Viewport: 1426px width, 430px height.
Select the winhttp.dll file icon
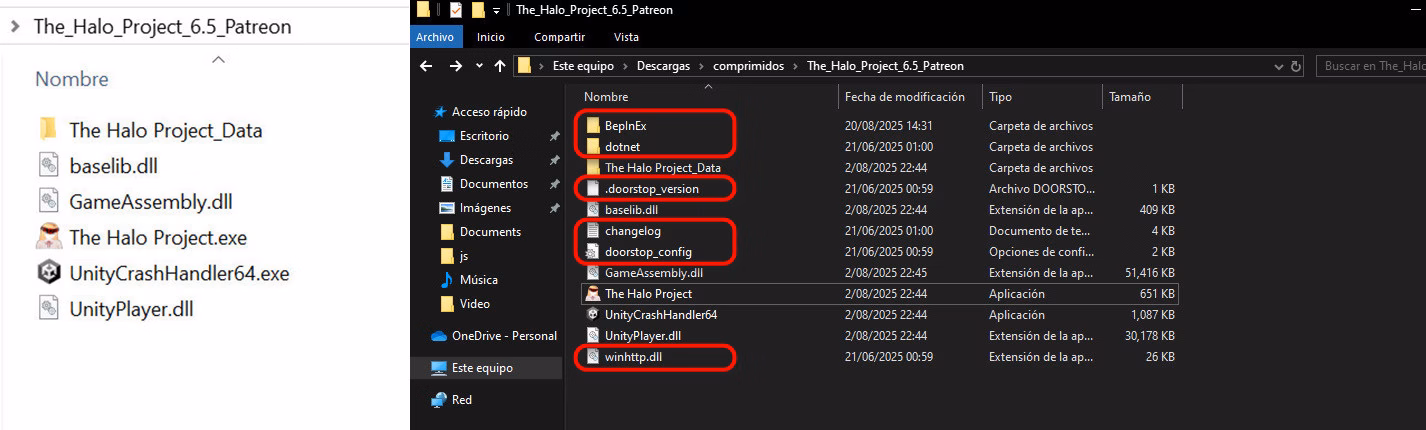pyautogui.click(x=593, y=357)
